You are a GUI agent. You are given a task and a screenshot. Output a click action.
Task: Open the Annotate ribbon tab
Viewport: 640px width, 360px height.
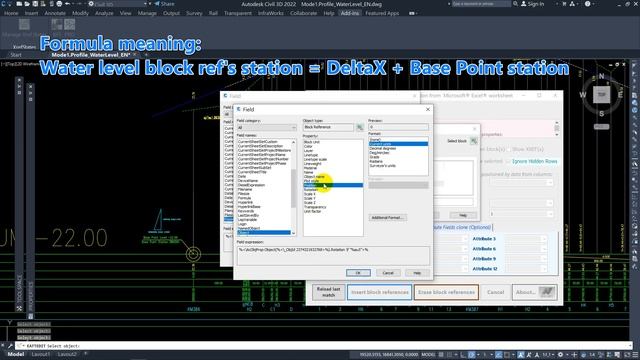55,13
